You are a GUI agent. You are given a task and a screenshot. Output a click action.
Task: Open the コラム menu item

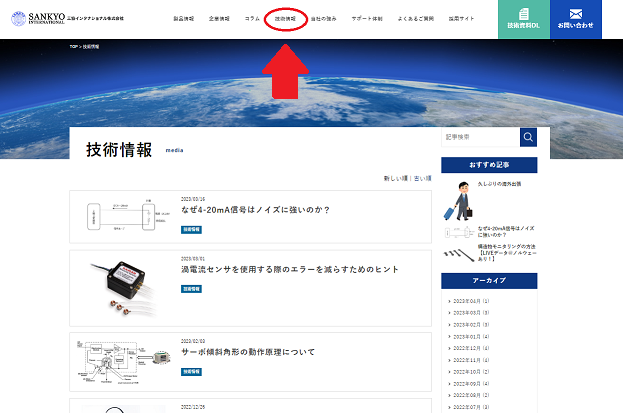point(252,19)
